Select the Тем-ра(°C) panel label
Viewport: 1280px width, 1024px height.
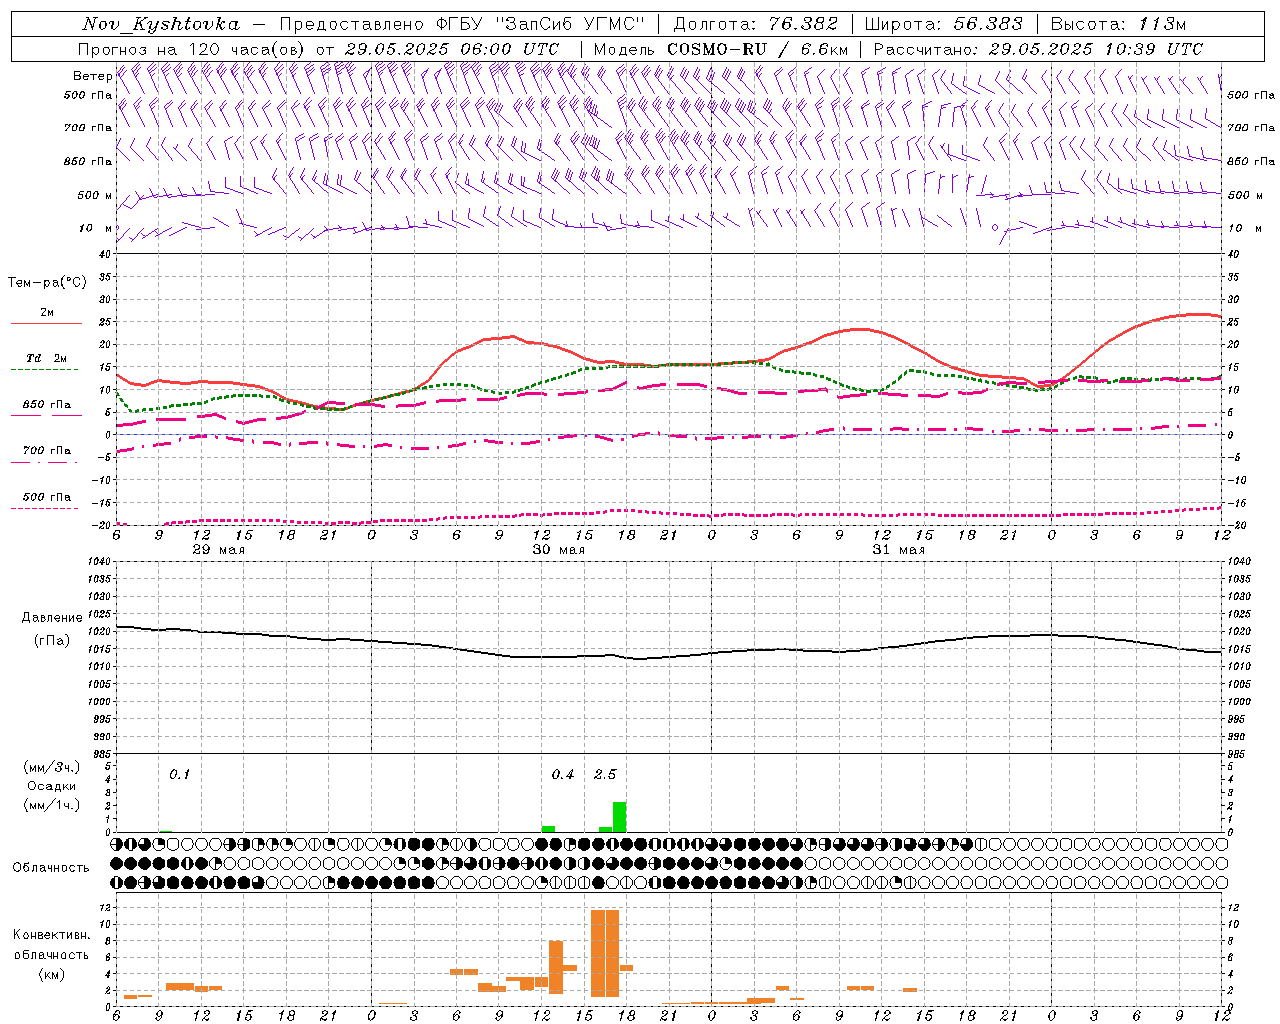47,283
